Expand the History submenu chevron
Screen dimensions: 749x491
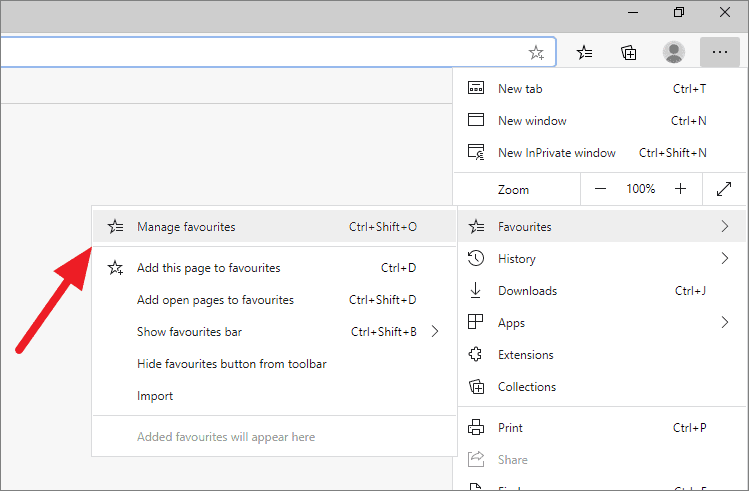pos(724,259)
